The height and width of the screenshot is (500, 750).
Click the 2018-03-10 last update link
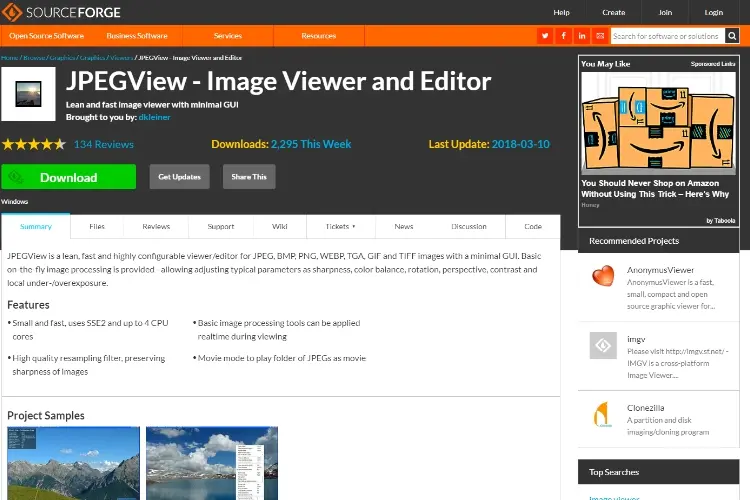(520, 144)
